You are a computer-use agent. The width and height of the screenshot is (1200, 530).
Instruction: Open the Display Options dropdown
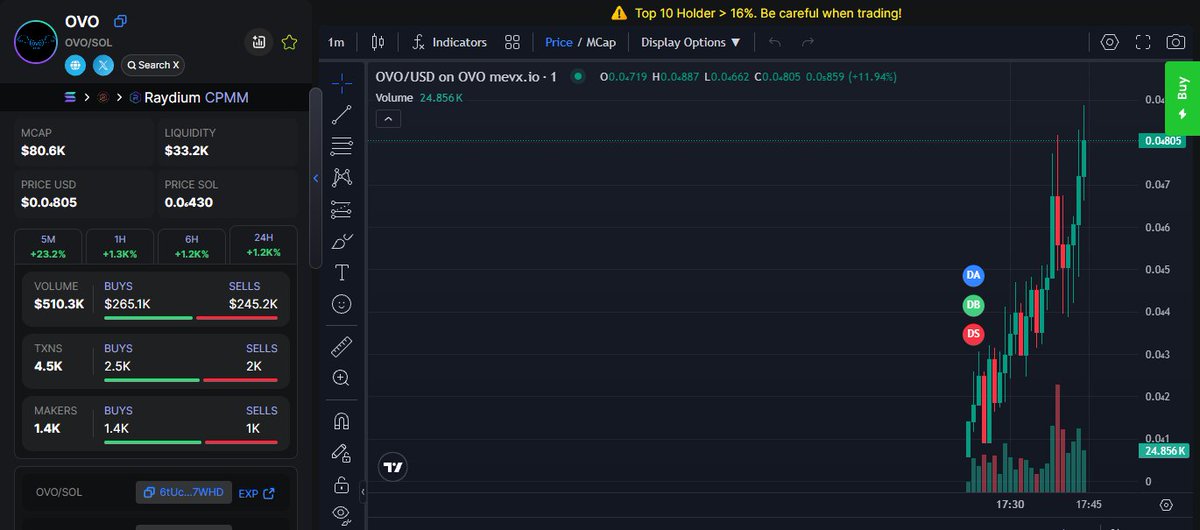(x=691, y=42)
